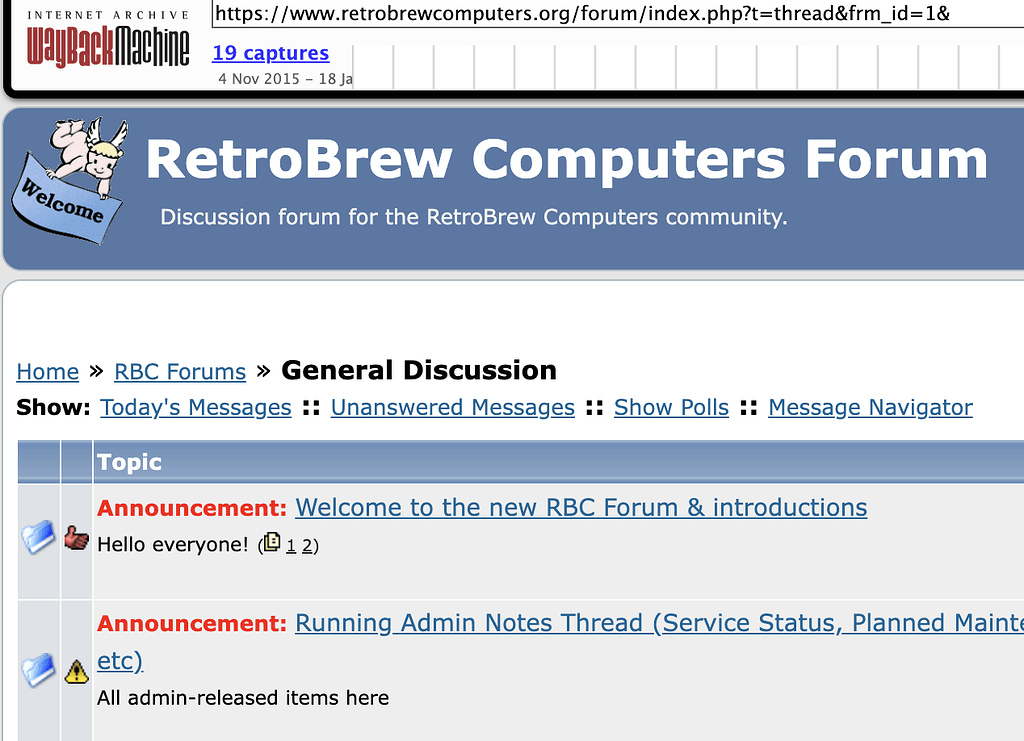
Task: Click the captures timeline graph
Action: coord(688,67)
